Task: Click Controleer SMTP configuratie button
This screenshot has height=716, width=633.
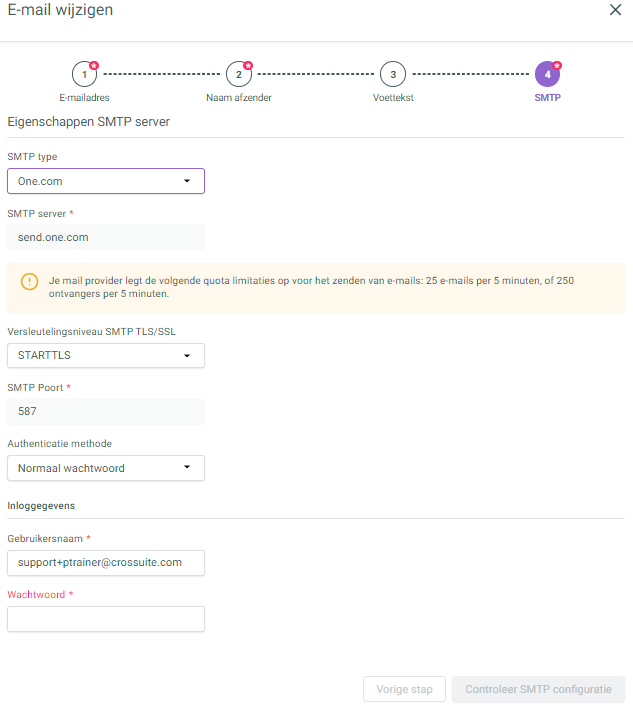Action: 538,689
